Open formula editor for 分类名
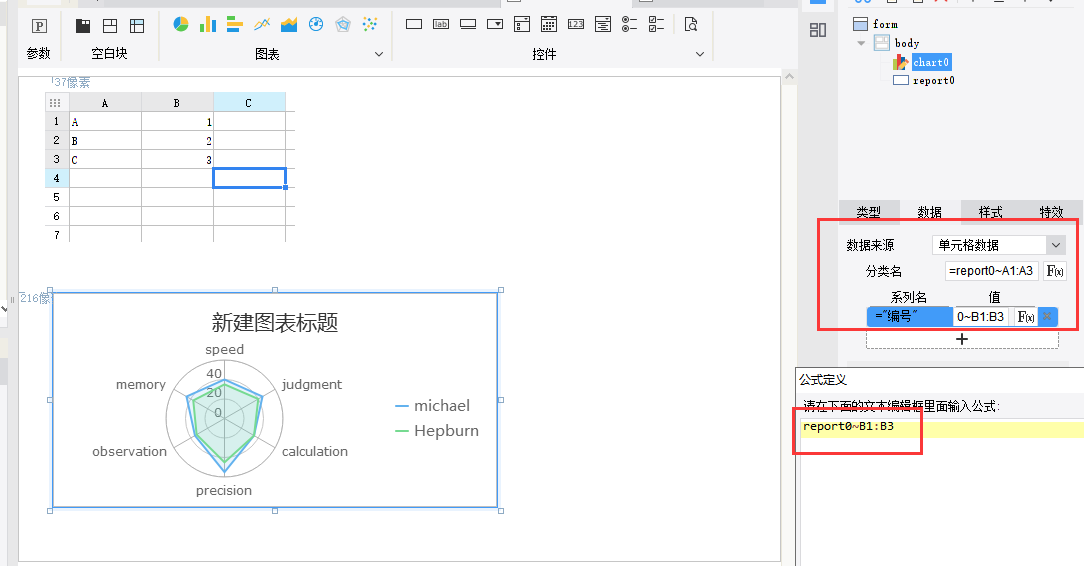 click(1054, 271)
